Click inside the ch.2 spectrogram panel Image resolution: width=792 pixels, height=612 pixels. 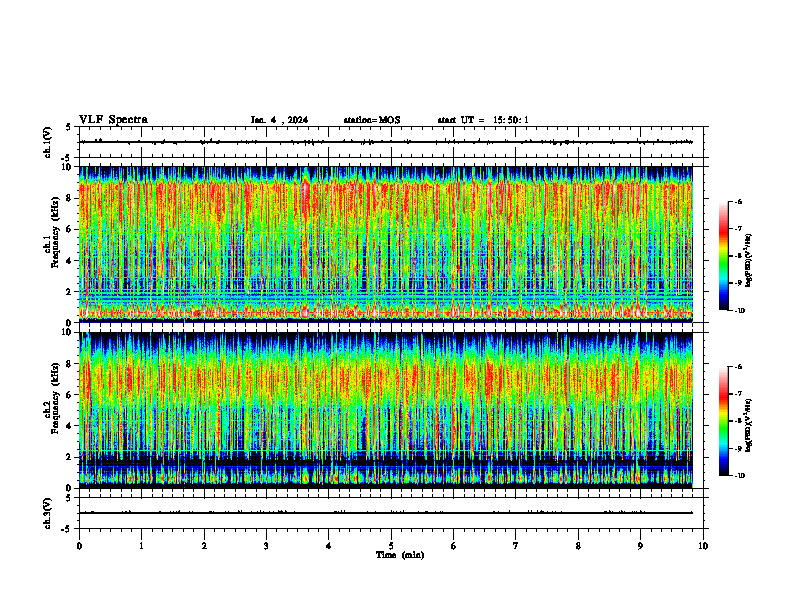386,410
